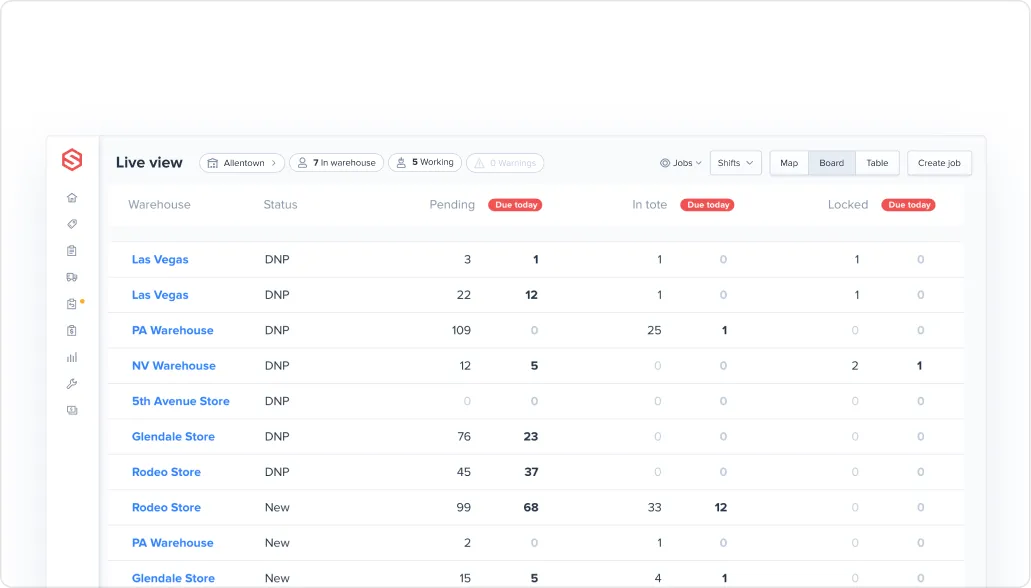Screen dimensions: 1031x588
Task: Expand the Shifts dropdown
Action: pyautogui.click(x=735, y=163)
